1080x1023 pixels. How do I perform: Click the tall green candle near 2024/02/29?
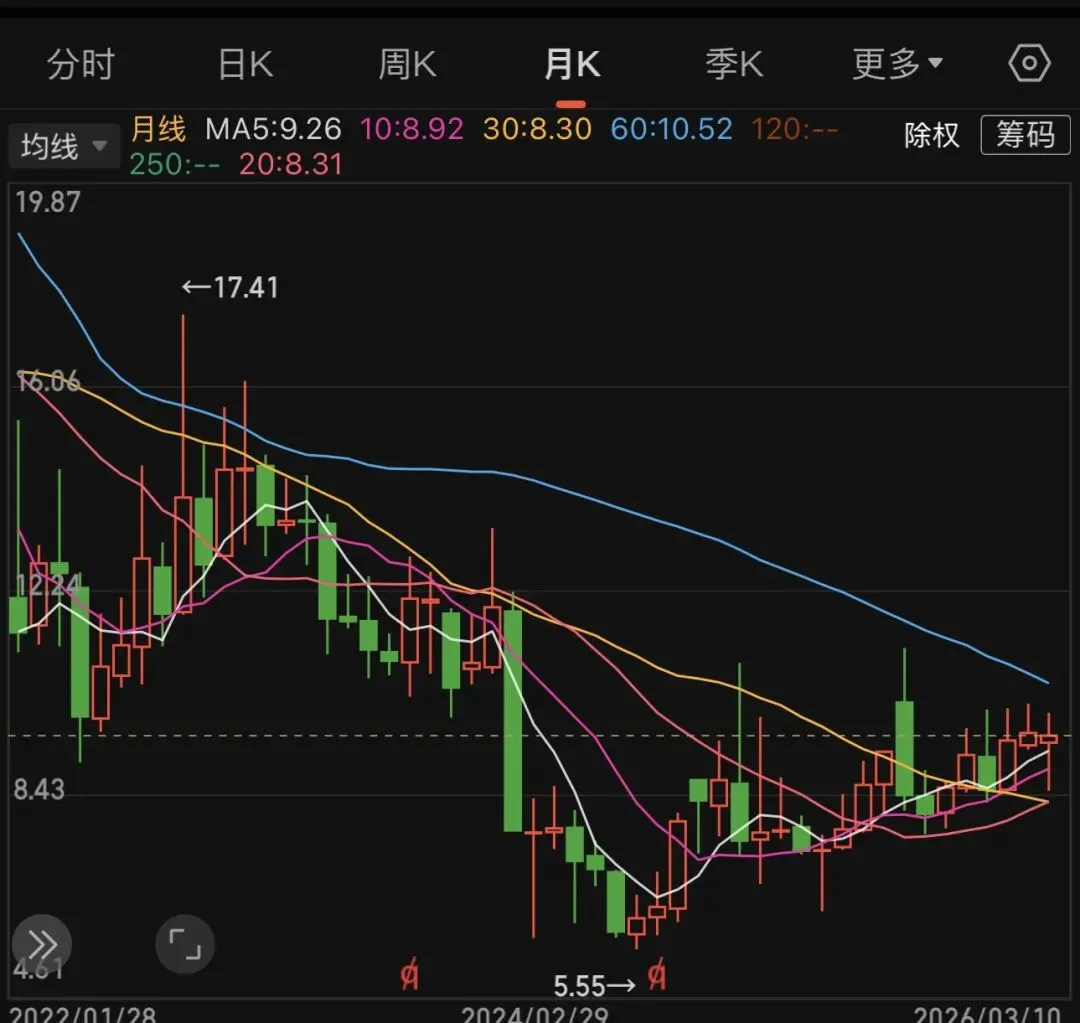click(512, 721)
